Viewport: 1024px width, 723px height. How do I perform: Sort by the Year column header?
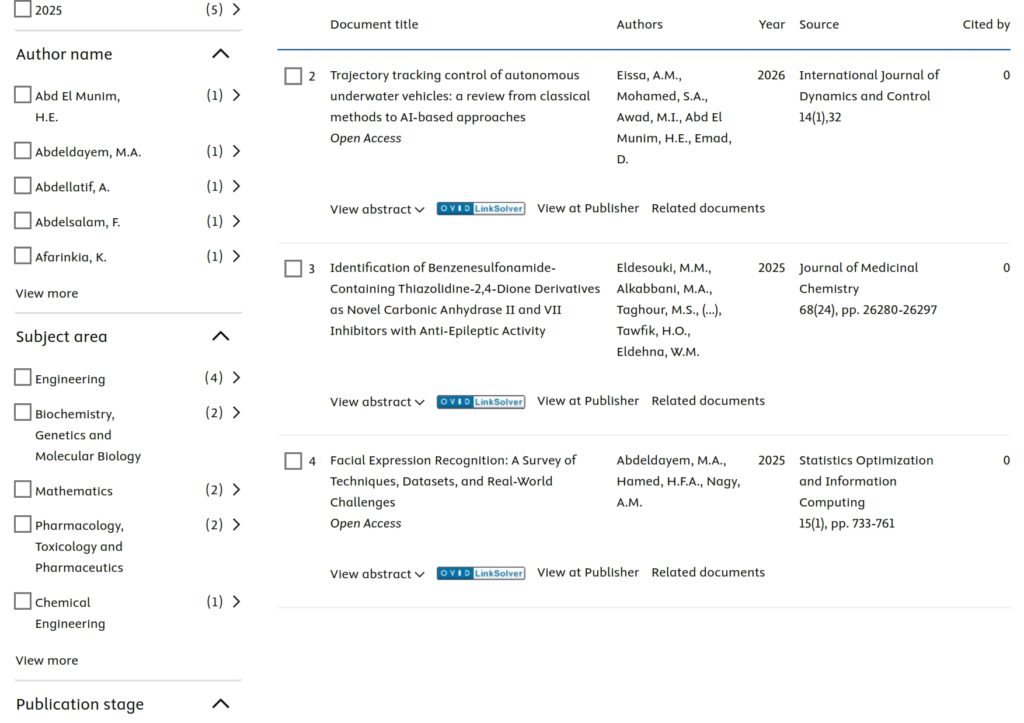tap(771, 24)
